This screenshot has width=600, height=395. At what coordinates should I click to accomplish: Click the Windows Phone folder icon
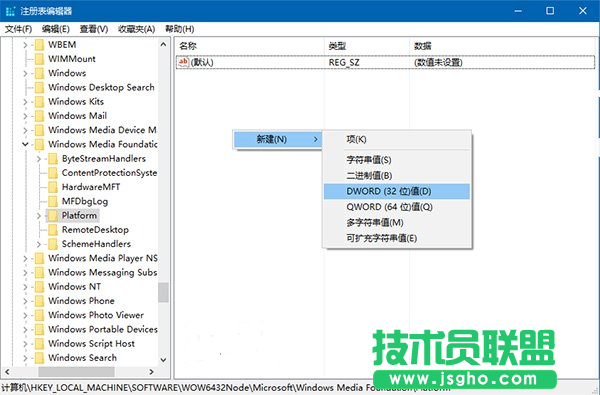coord(39,301)
